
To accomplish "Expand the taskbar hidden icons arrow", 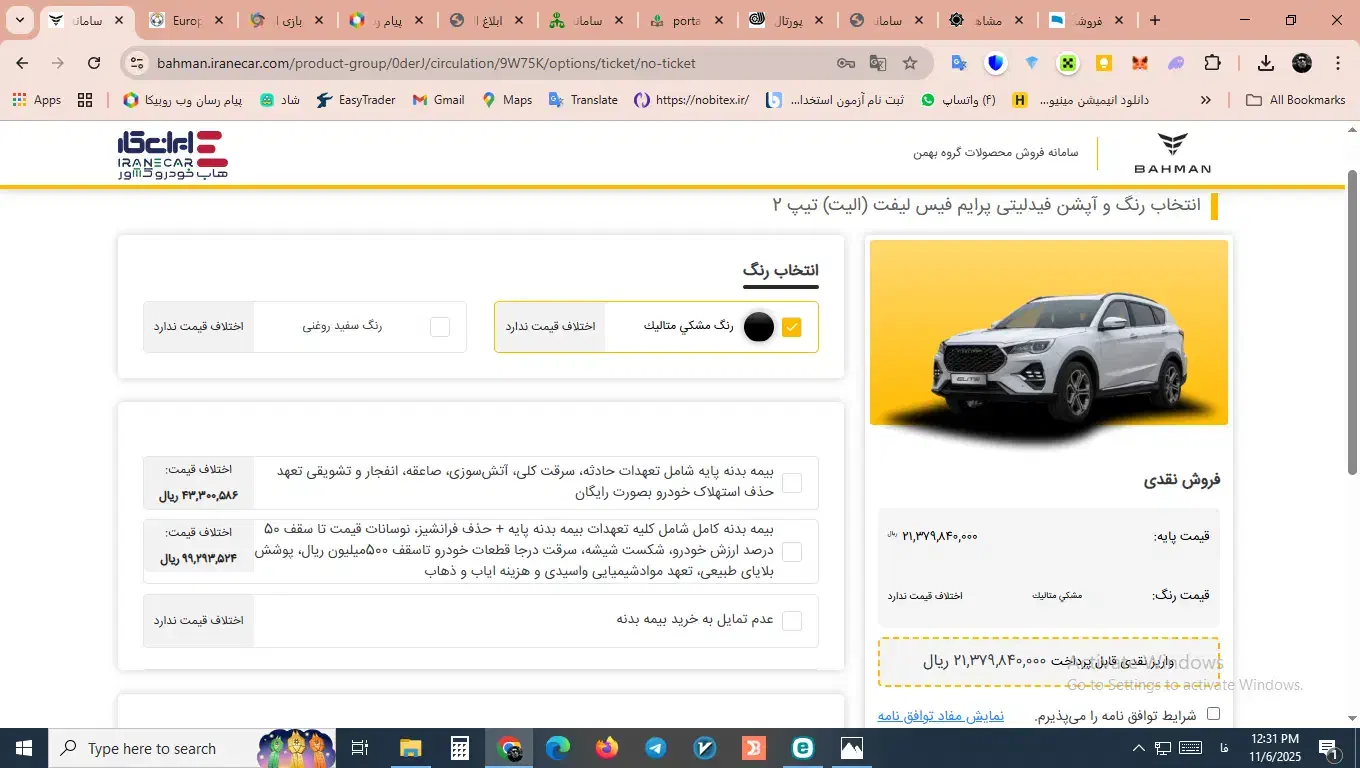I will (1138, 748).
